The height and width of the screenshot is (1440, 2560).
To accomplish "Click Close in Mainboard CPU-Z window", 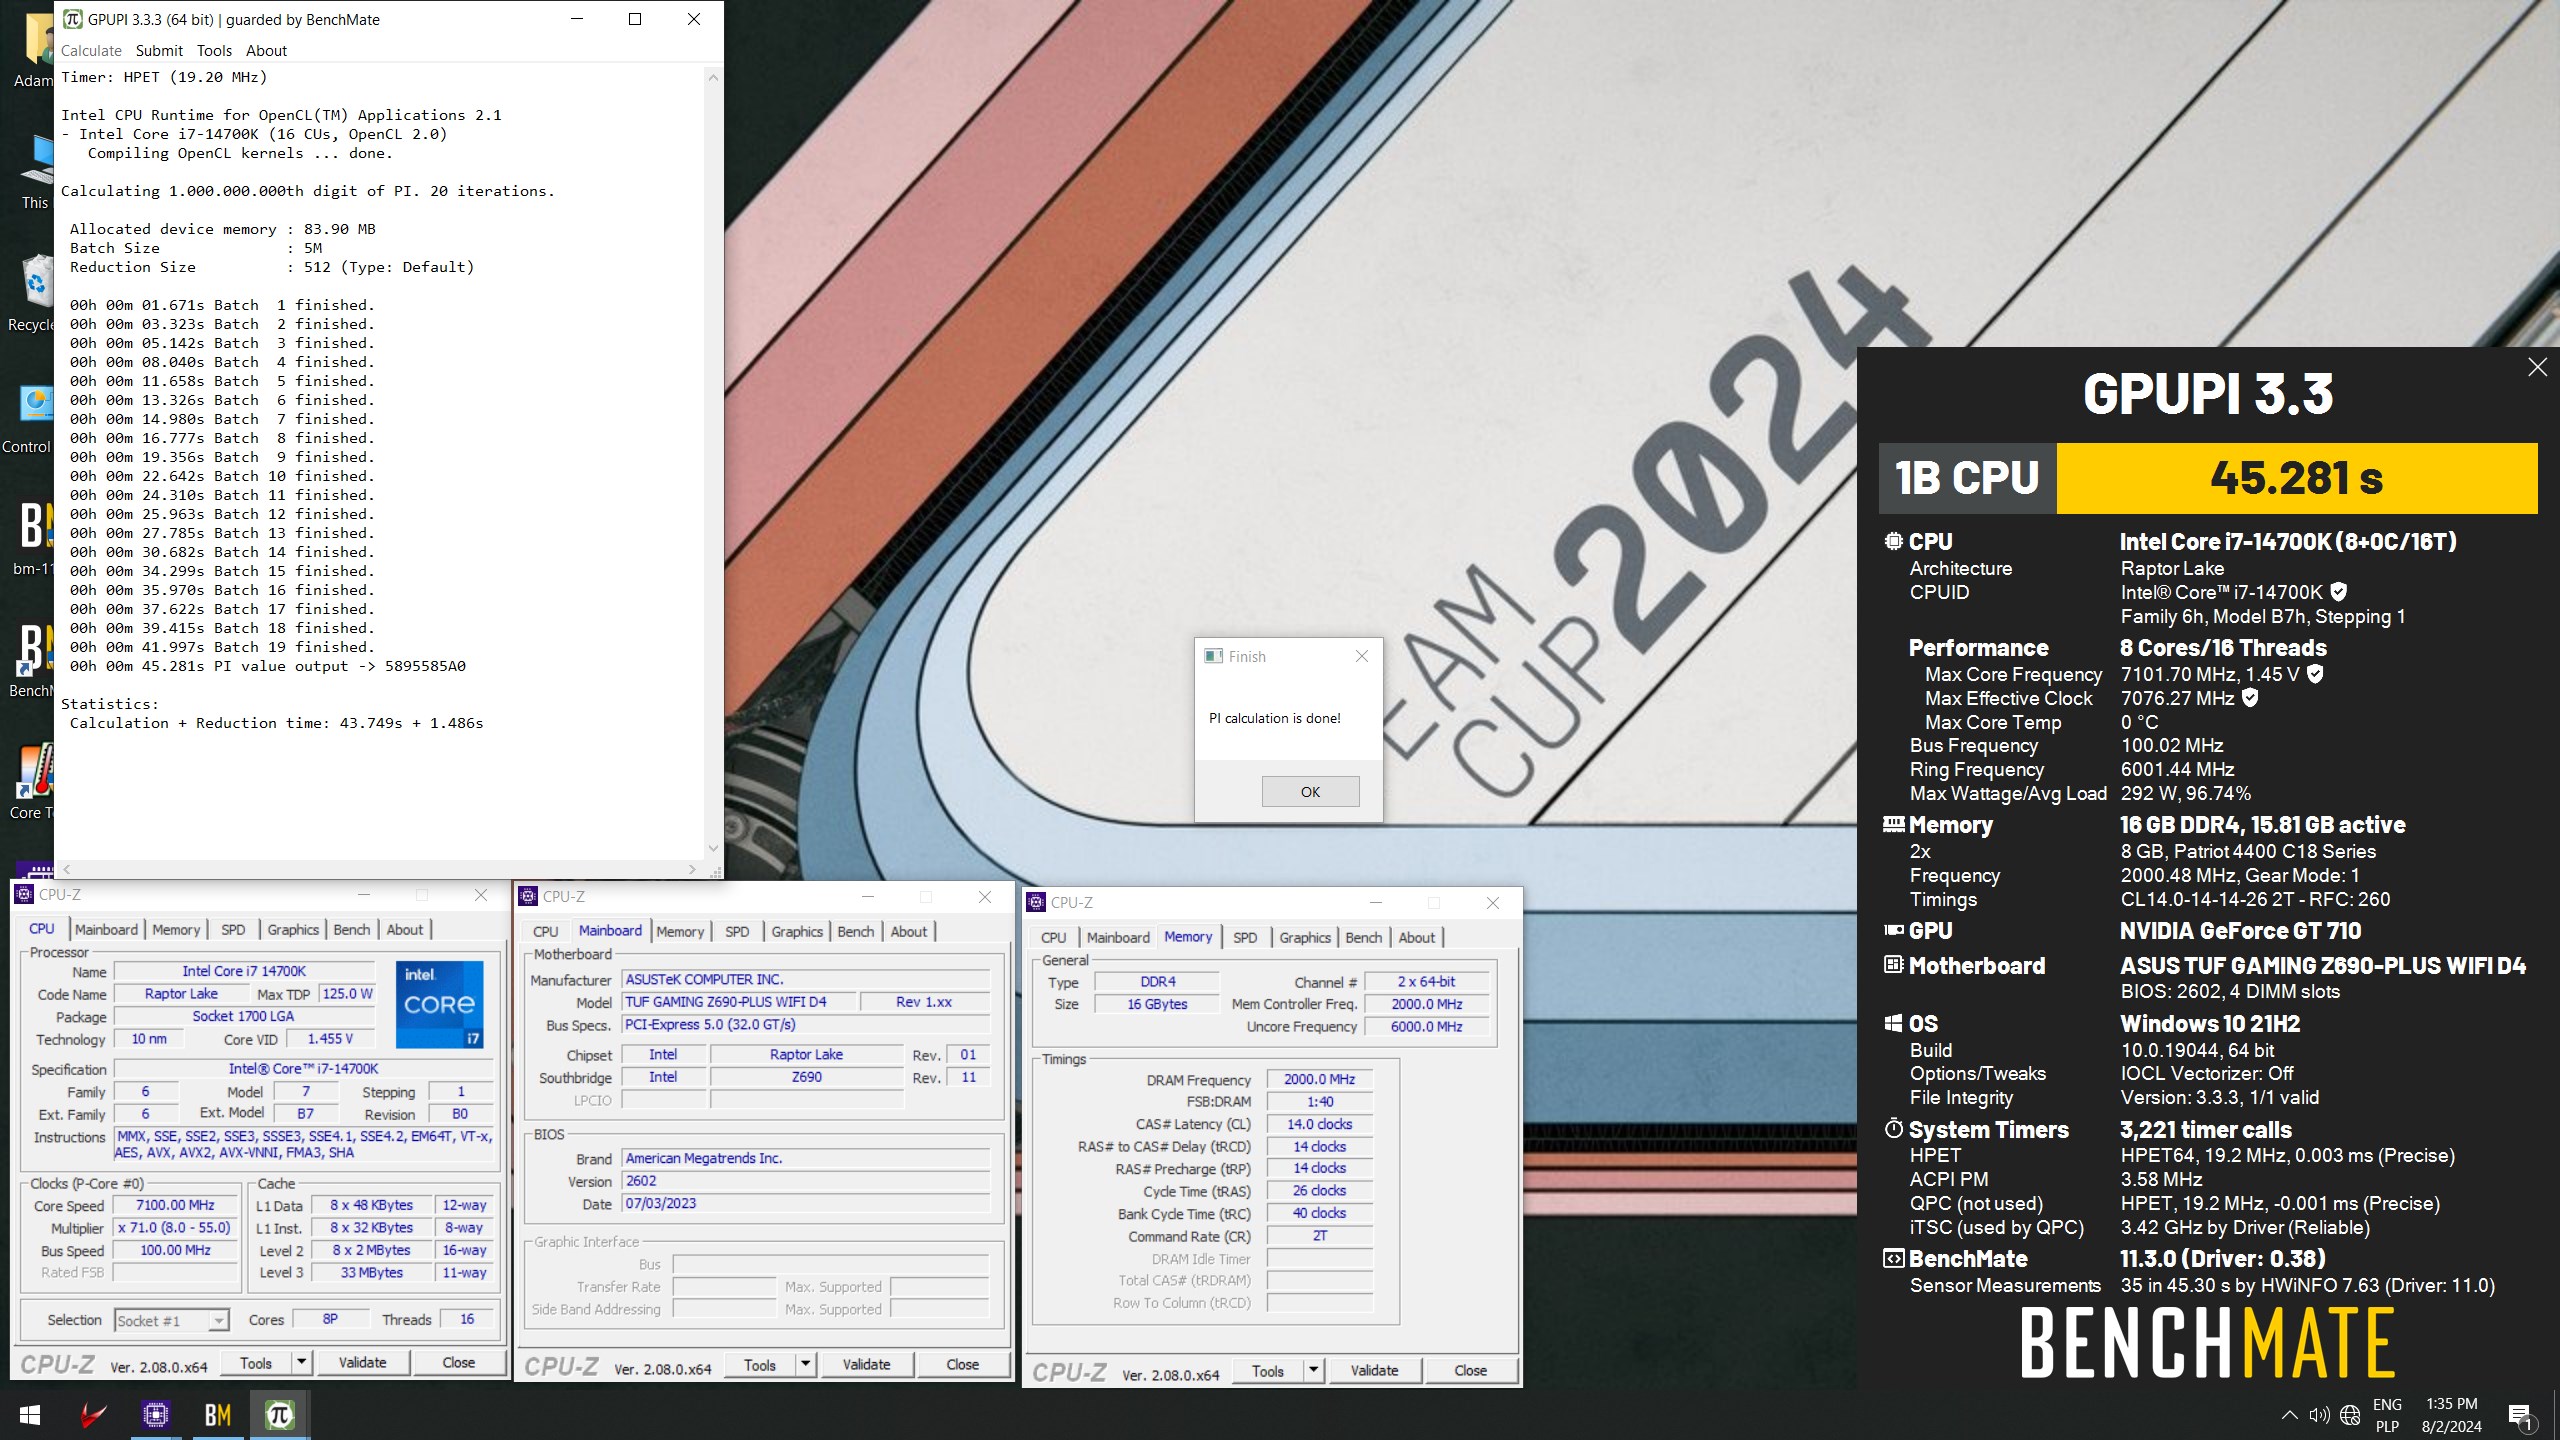I will click(963, 1364).
